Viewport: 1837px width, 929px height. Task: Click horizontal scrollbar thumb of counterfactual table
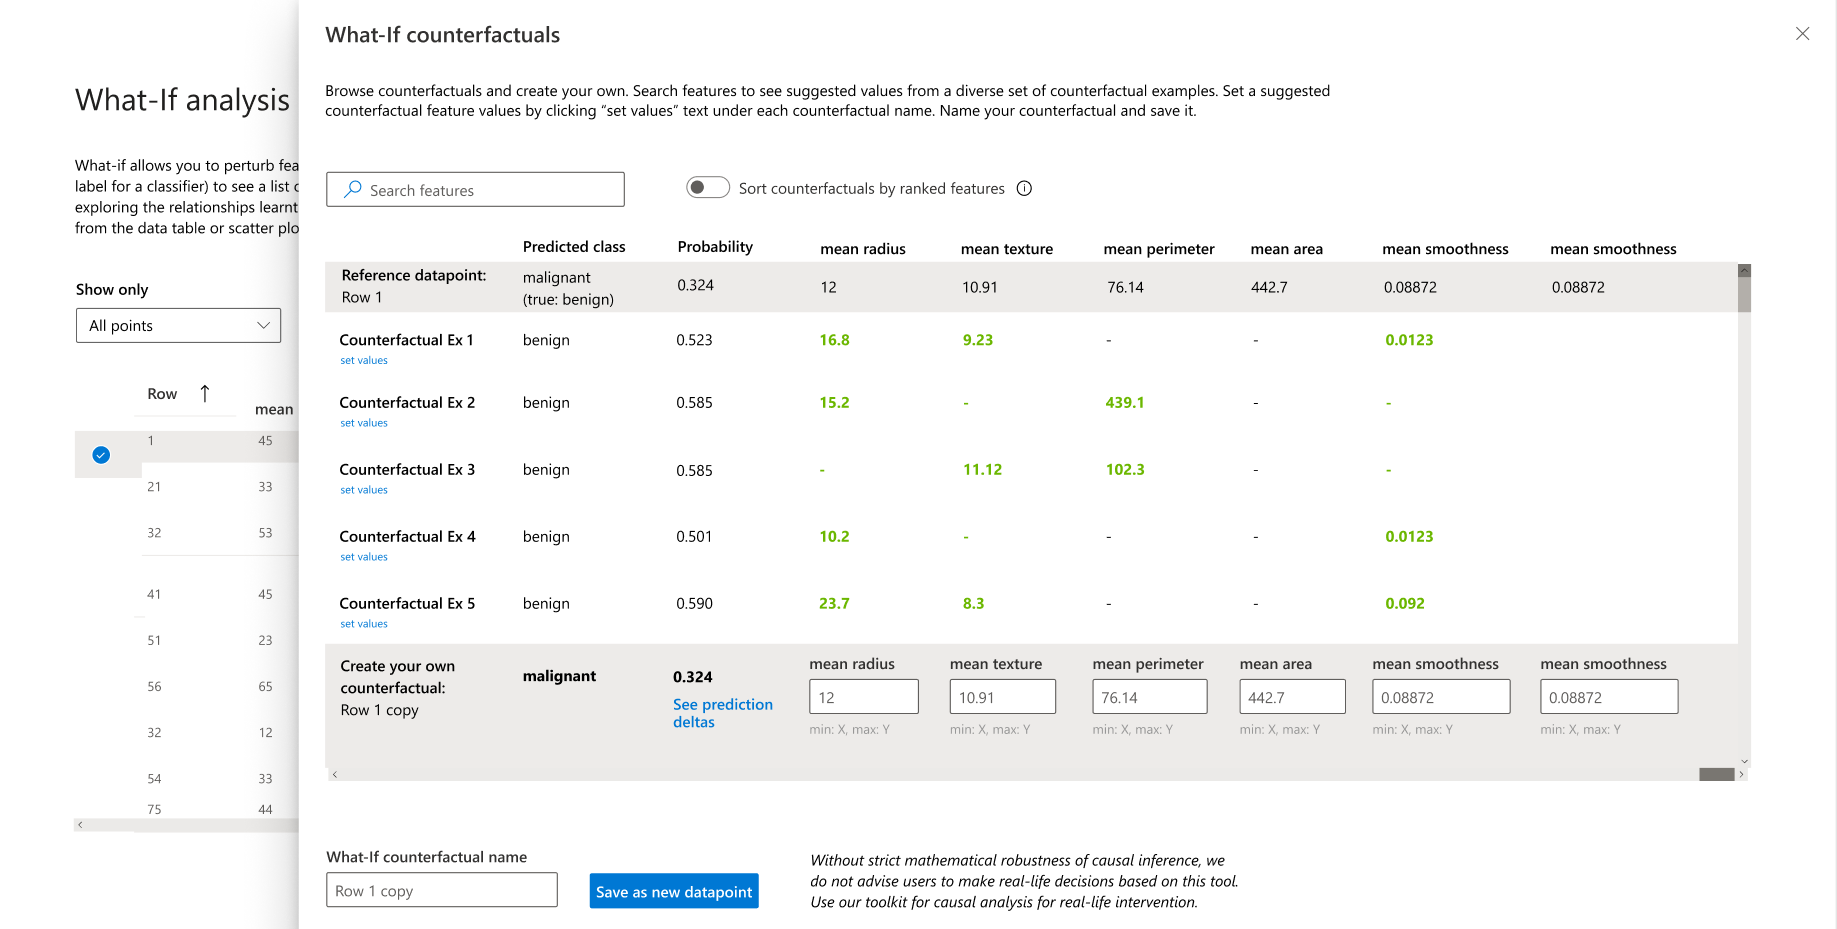(1716, 774)
